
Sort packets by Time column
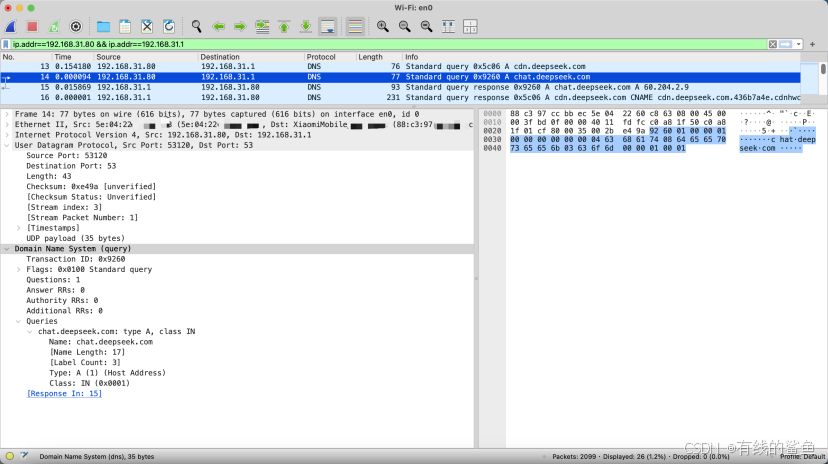pos(73,56)
